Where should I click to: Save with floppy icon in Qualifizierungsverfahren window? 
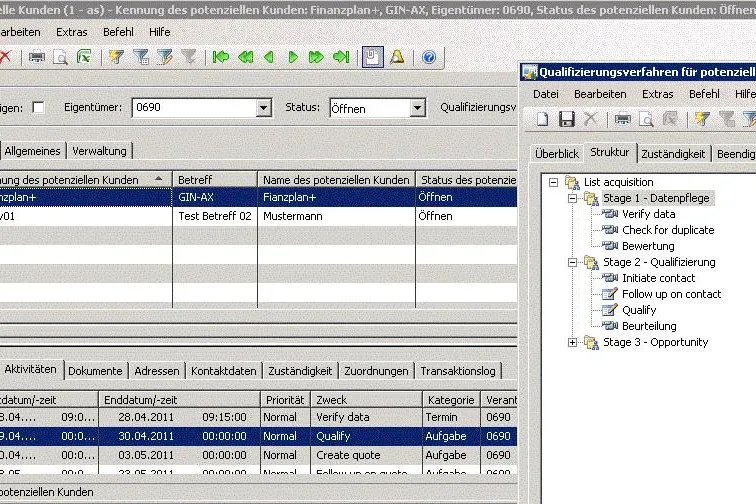click(x=567, y=119)
